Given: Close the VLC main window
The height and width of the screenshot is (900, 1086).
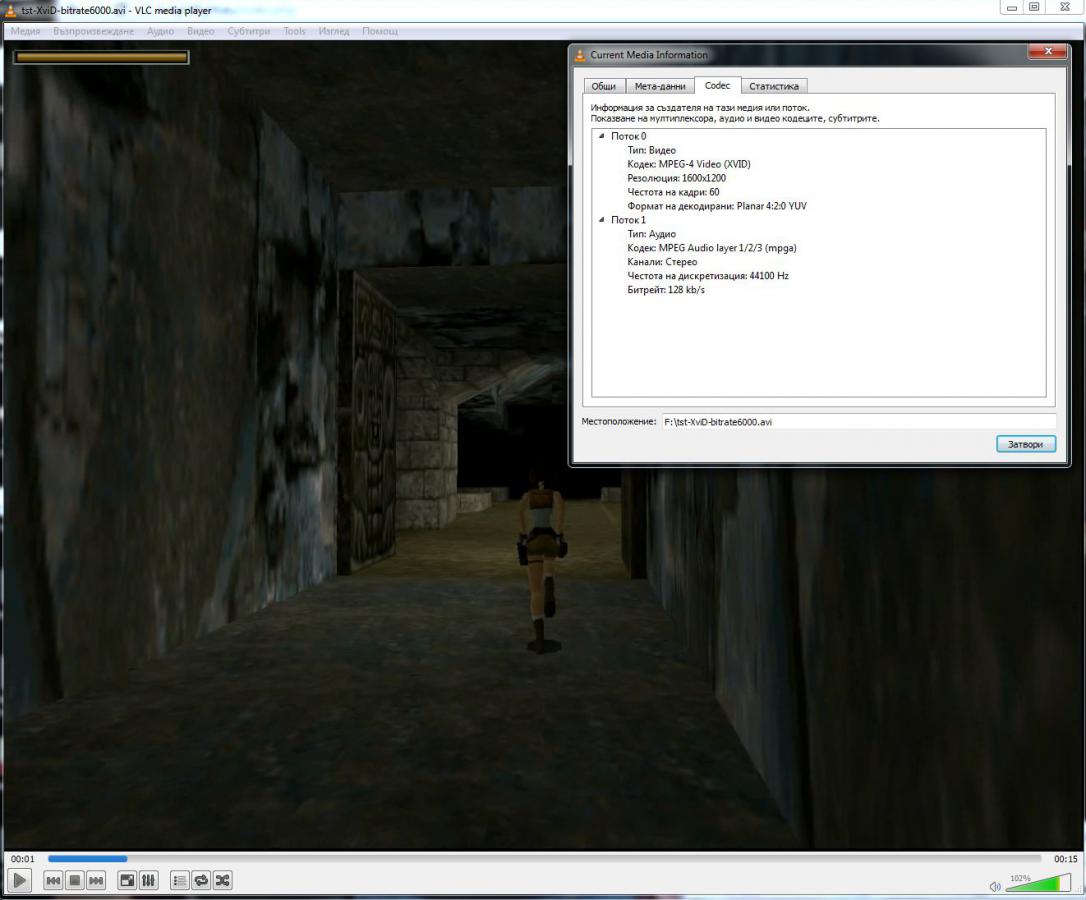Looking at the screenshot, I should [1065, 8].
